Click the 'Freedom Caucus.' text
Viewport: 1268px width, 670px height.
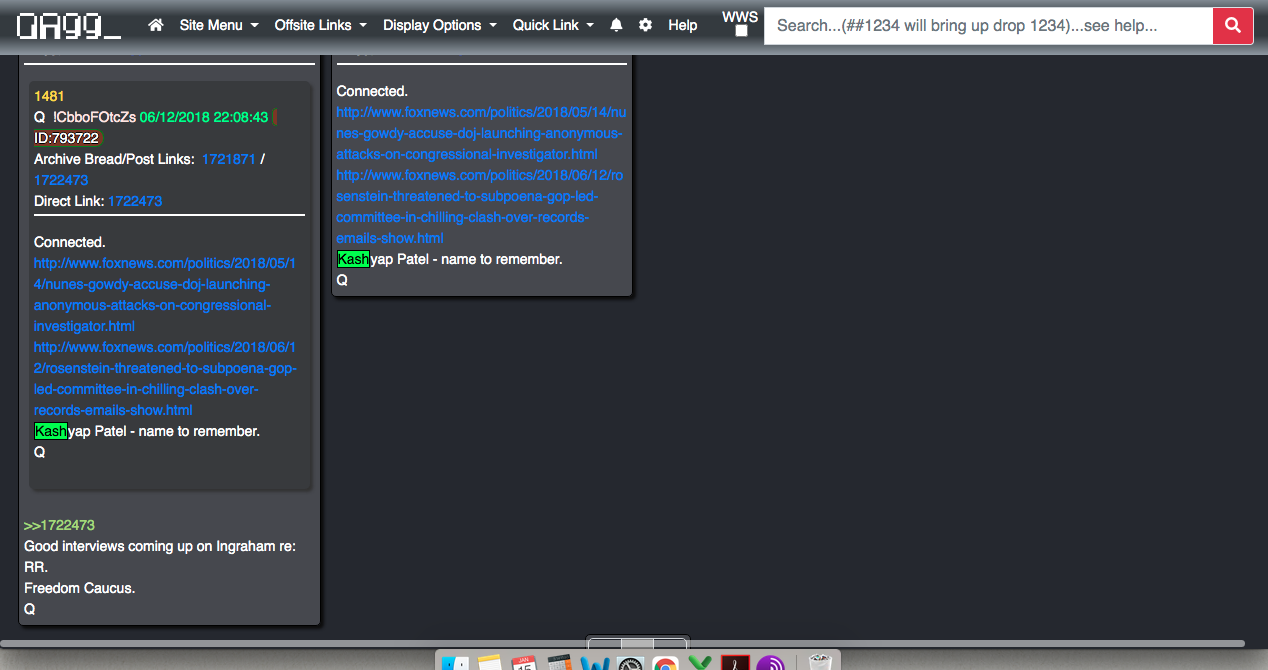[x=80, y=588]
